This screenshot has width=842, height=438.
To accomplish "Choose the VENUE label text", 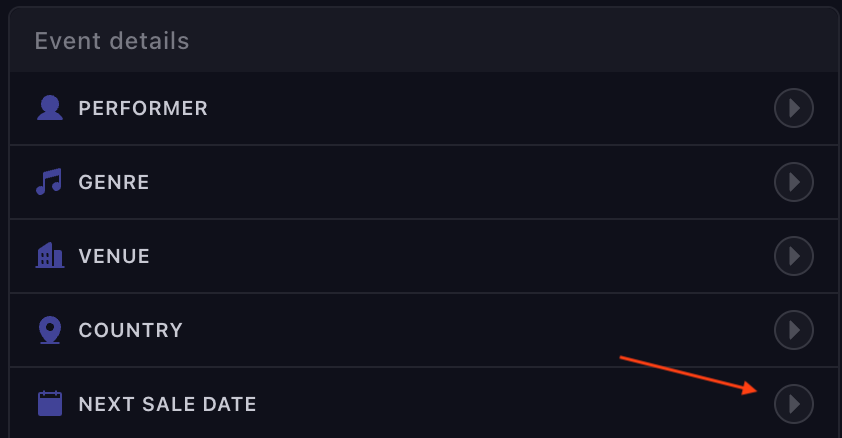I will pyautogui.click(x=114, y=256).
